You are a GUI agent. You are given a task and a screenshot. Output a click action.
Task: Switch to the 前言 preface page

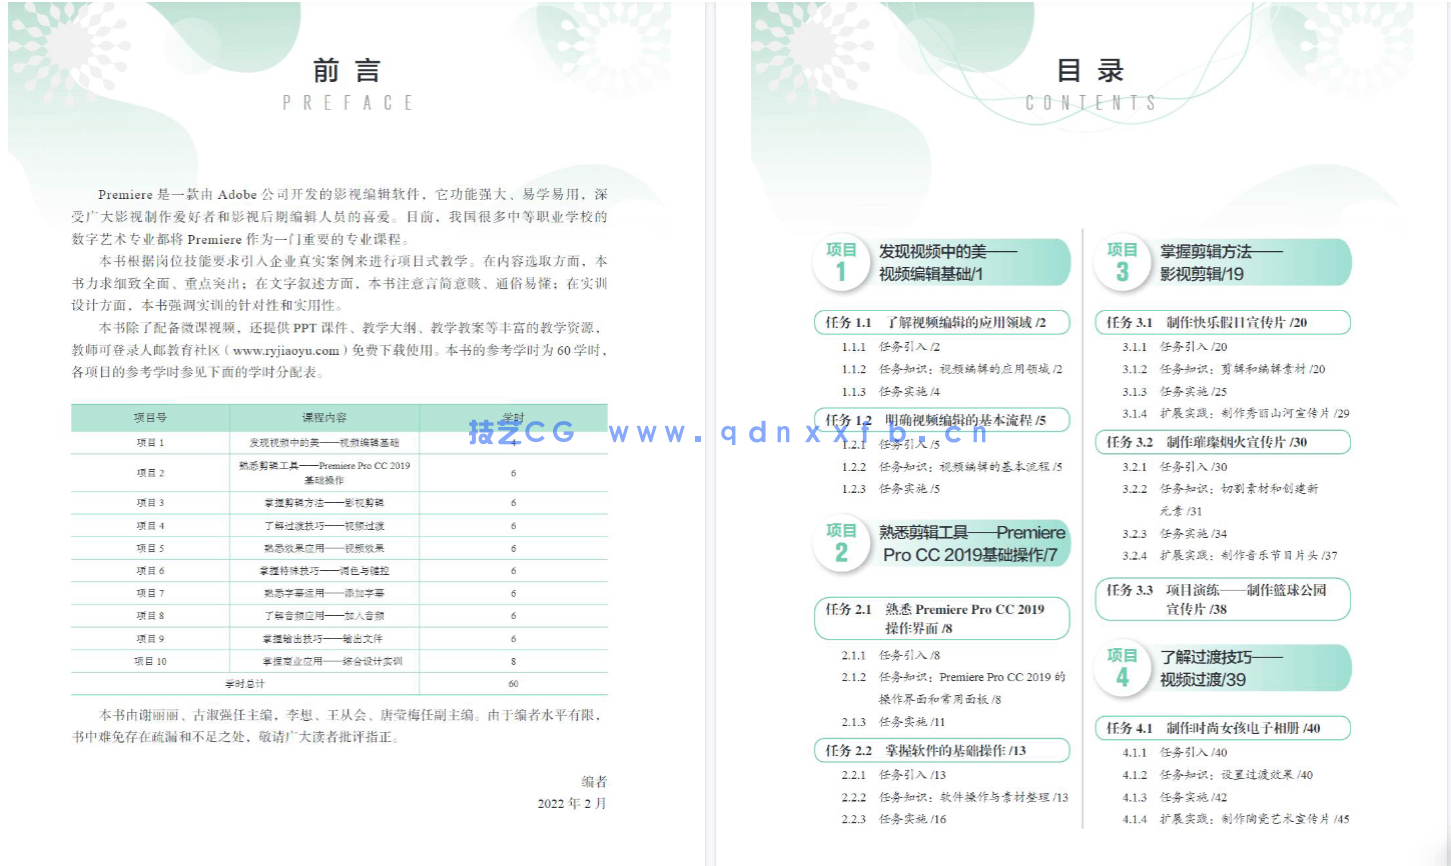pyautogui.click(x=349, y=70)
